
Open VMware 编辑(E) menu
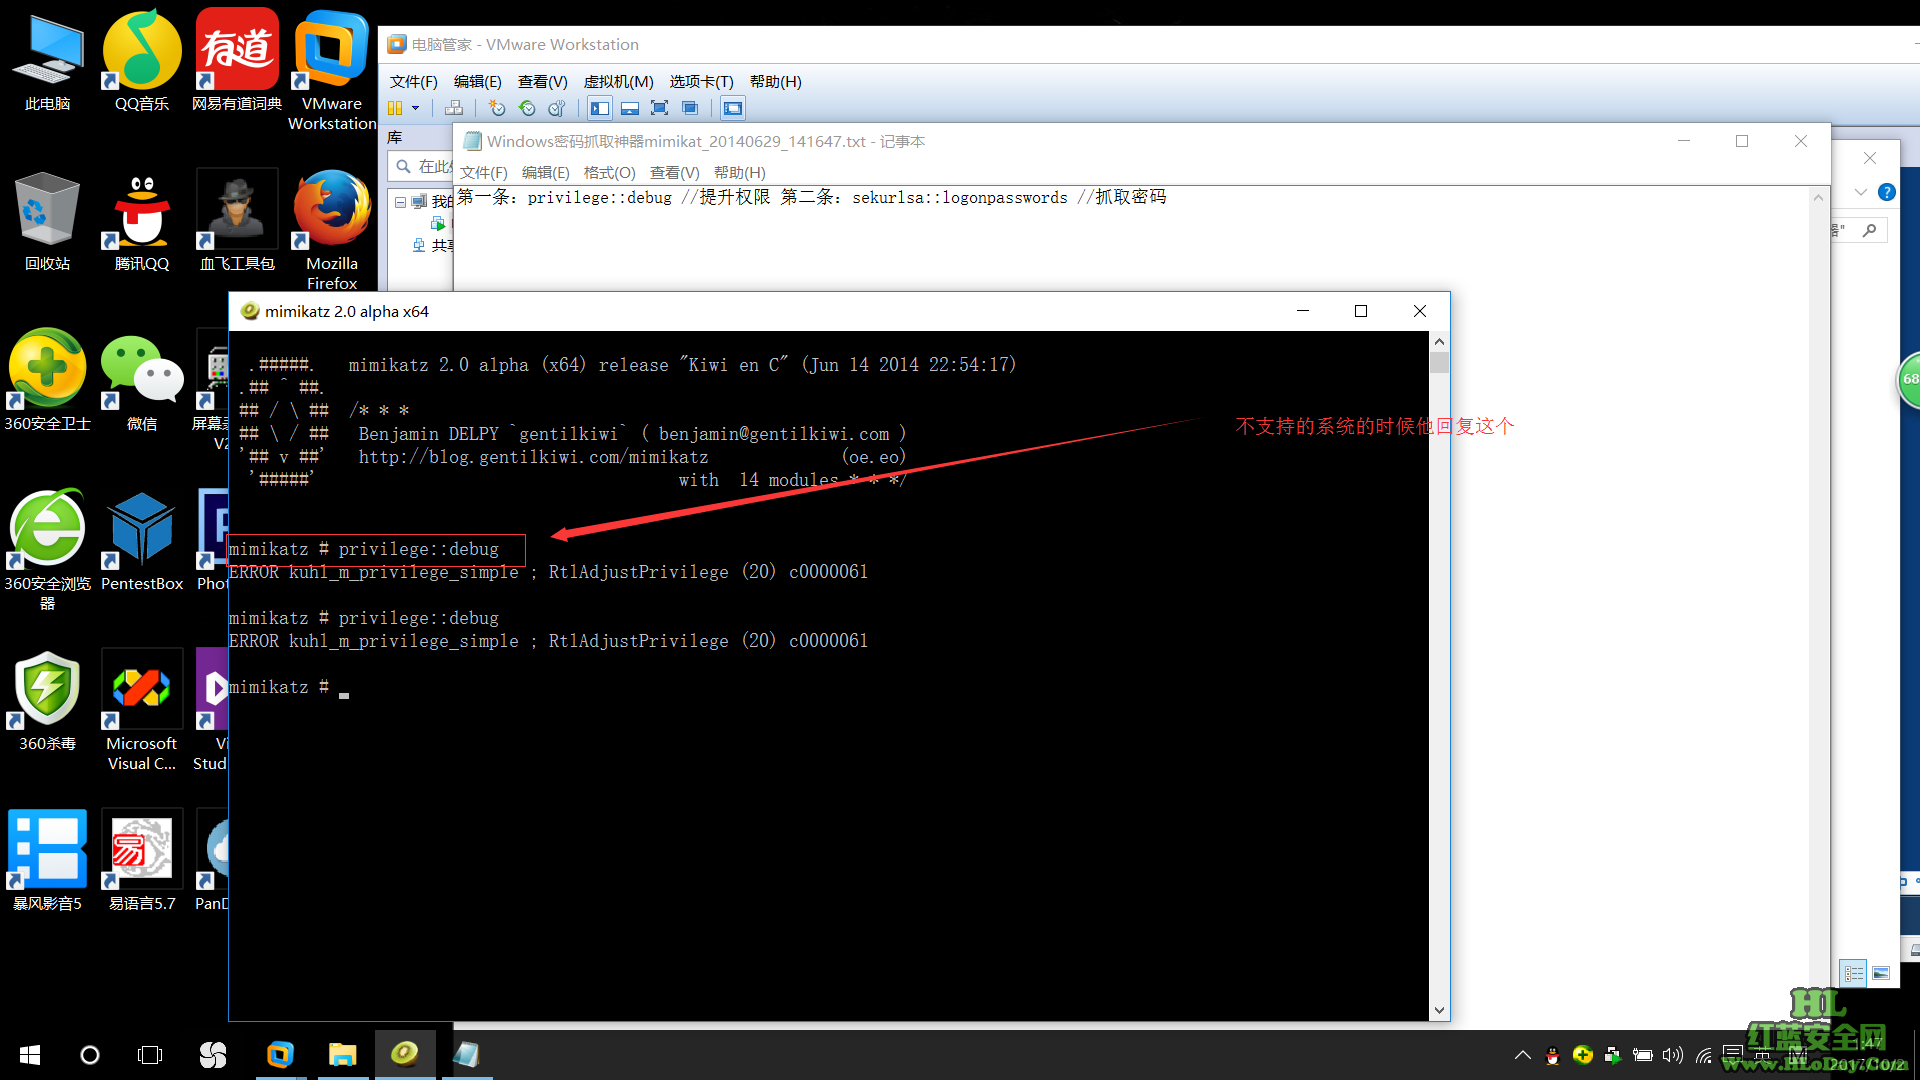click(x=478, y=82)
